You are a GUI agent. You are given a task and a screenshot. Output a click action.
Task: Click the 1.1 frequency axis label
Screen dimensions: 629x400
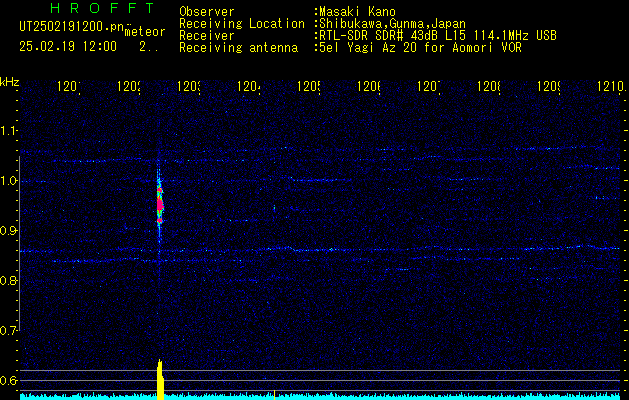click(x=9, y=131)
